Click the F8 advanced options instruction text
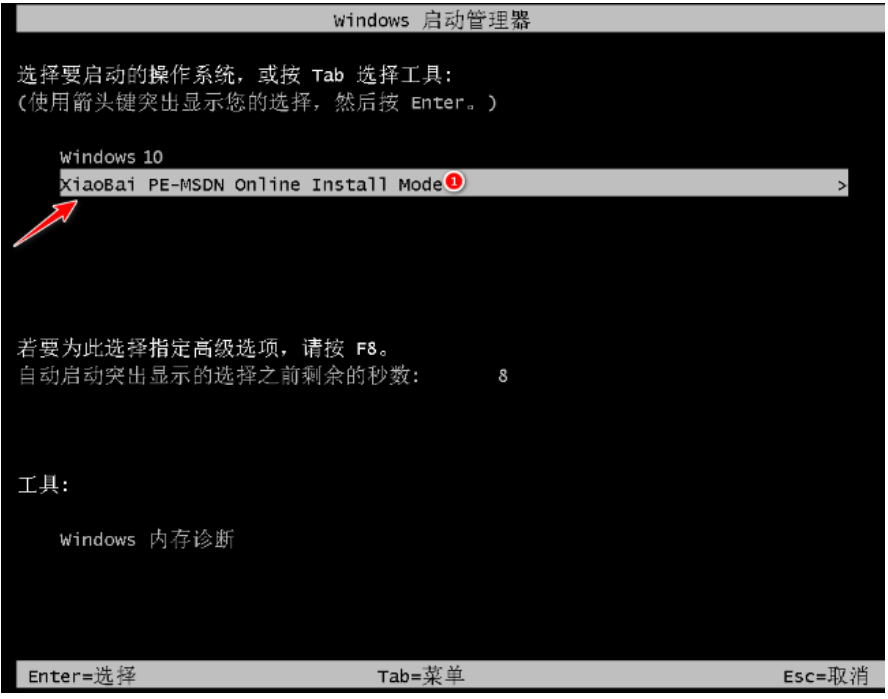 tap(202, 348)
